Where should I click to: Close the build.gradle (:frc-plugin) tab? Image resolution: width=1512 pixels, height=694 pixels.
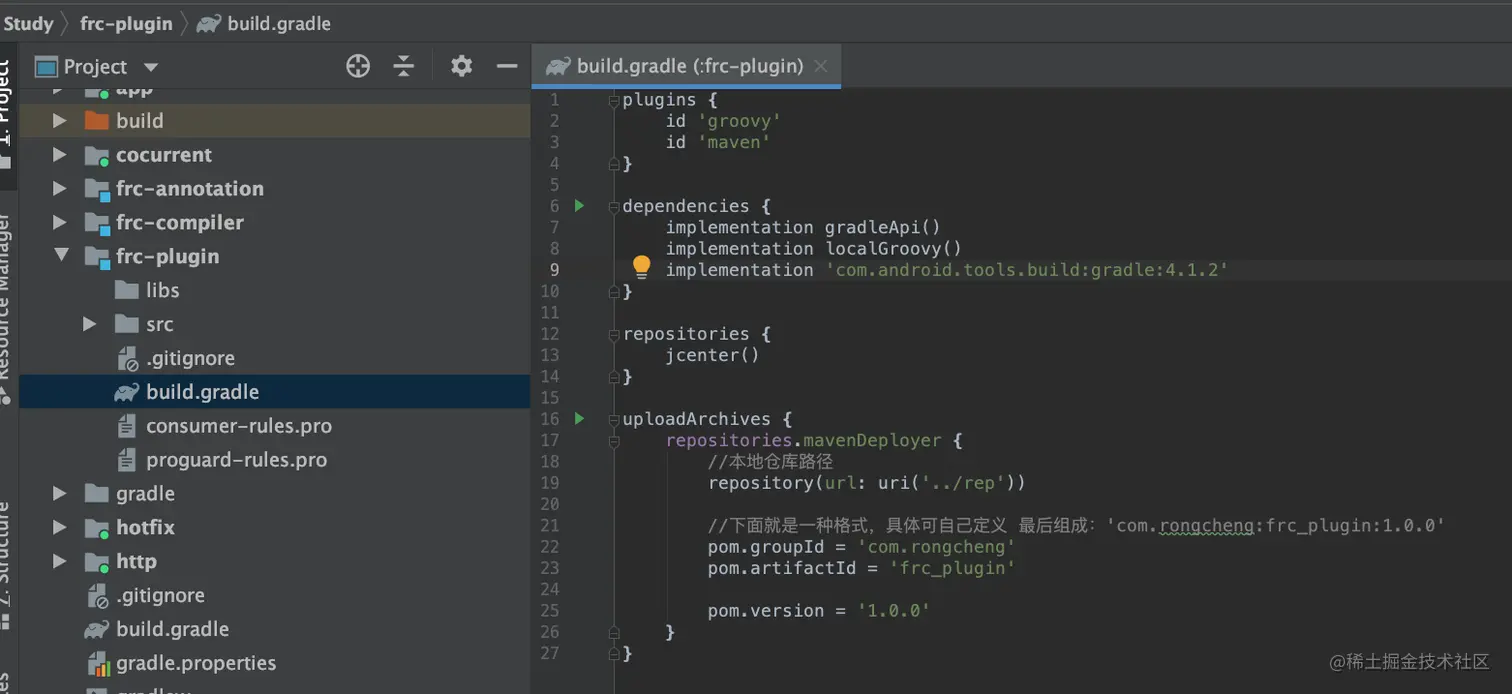pos(821,66)
